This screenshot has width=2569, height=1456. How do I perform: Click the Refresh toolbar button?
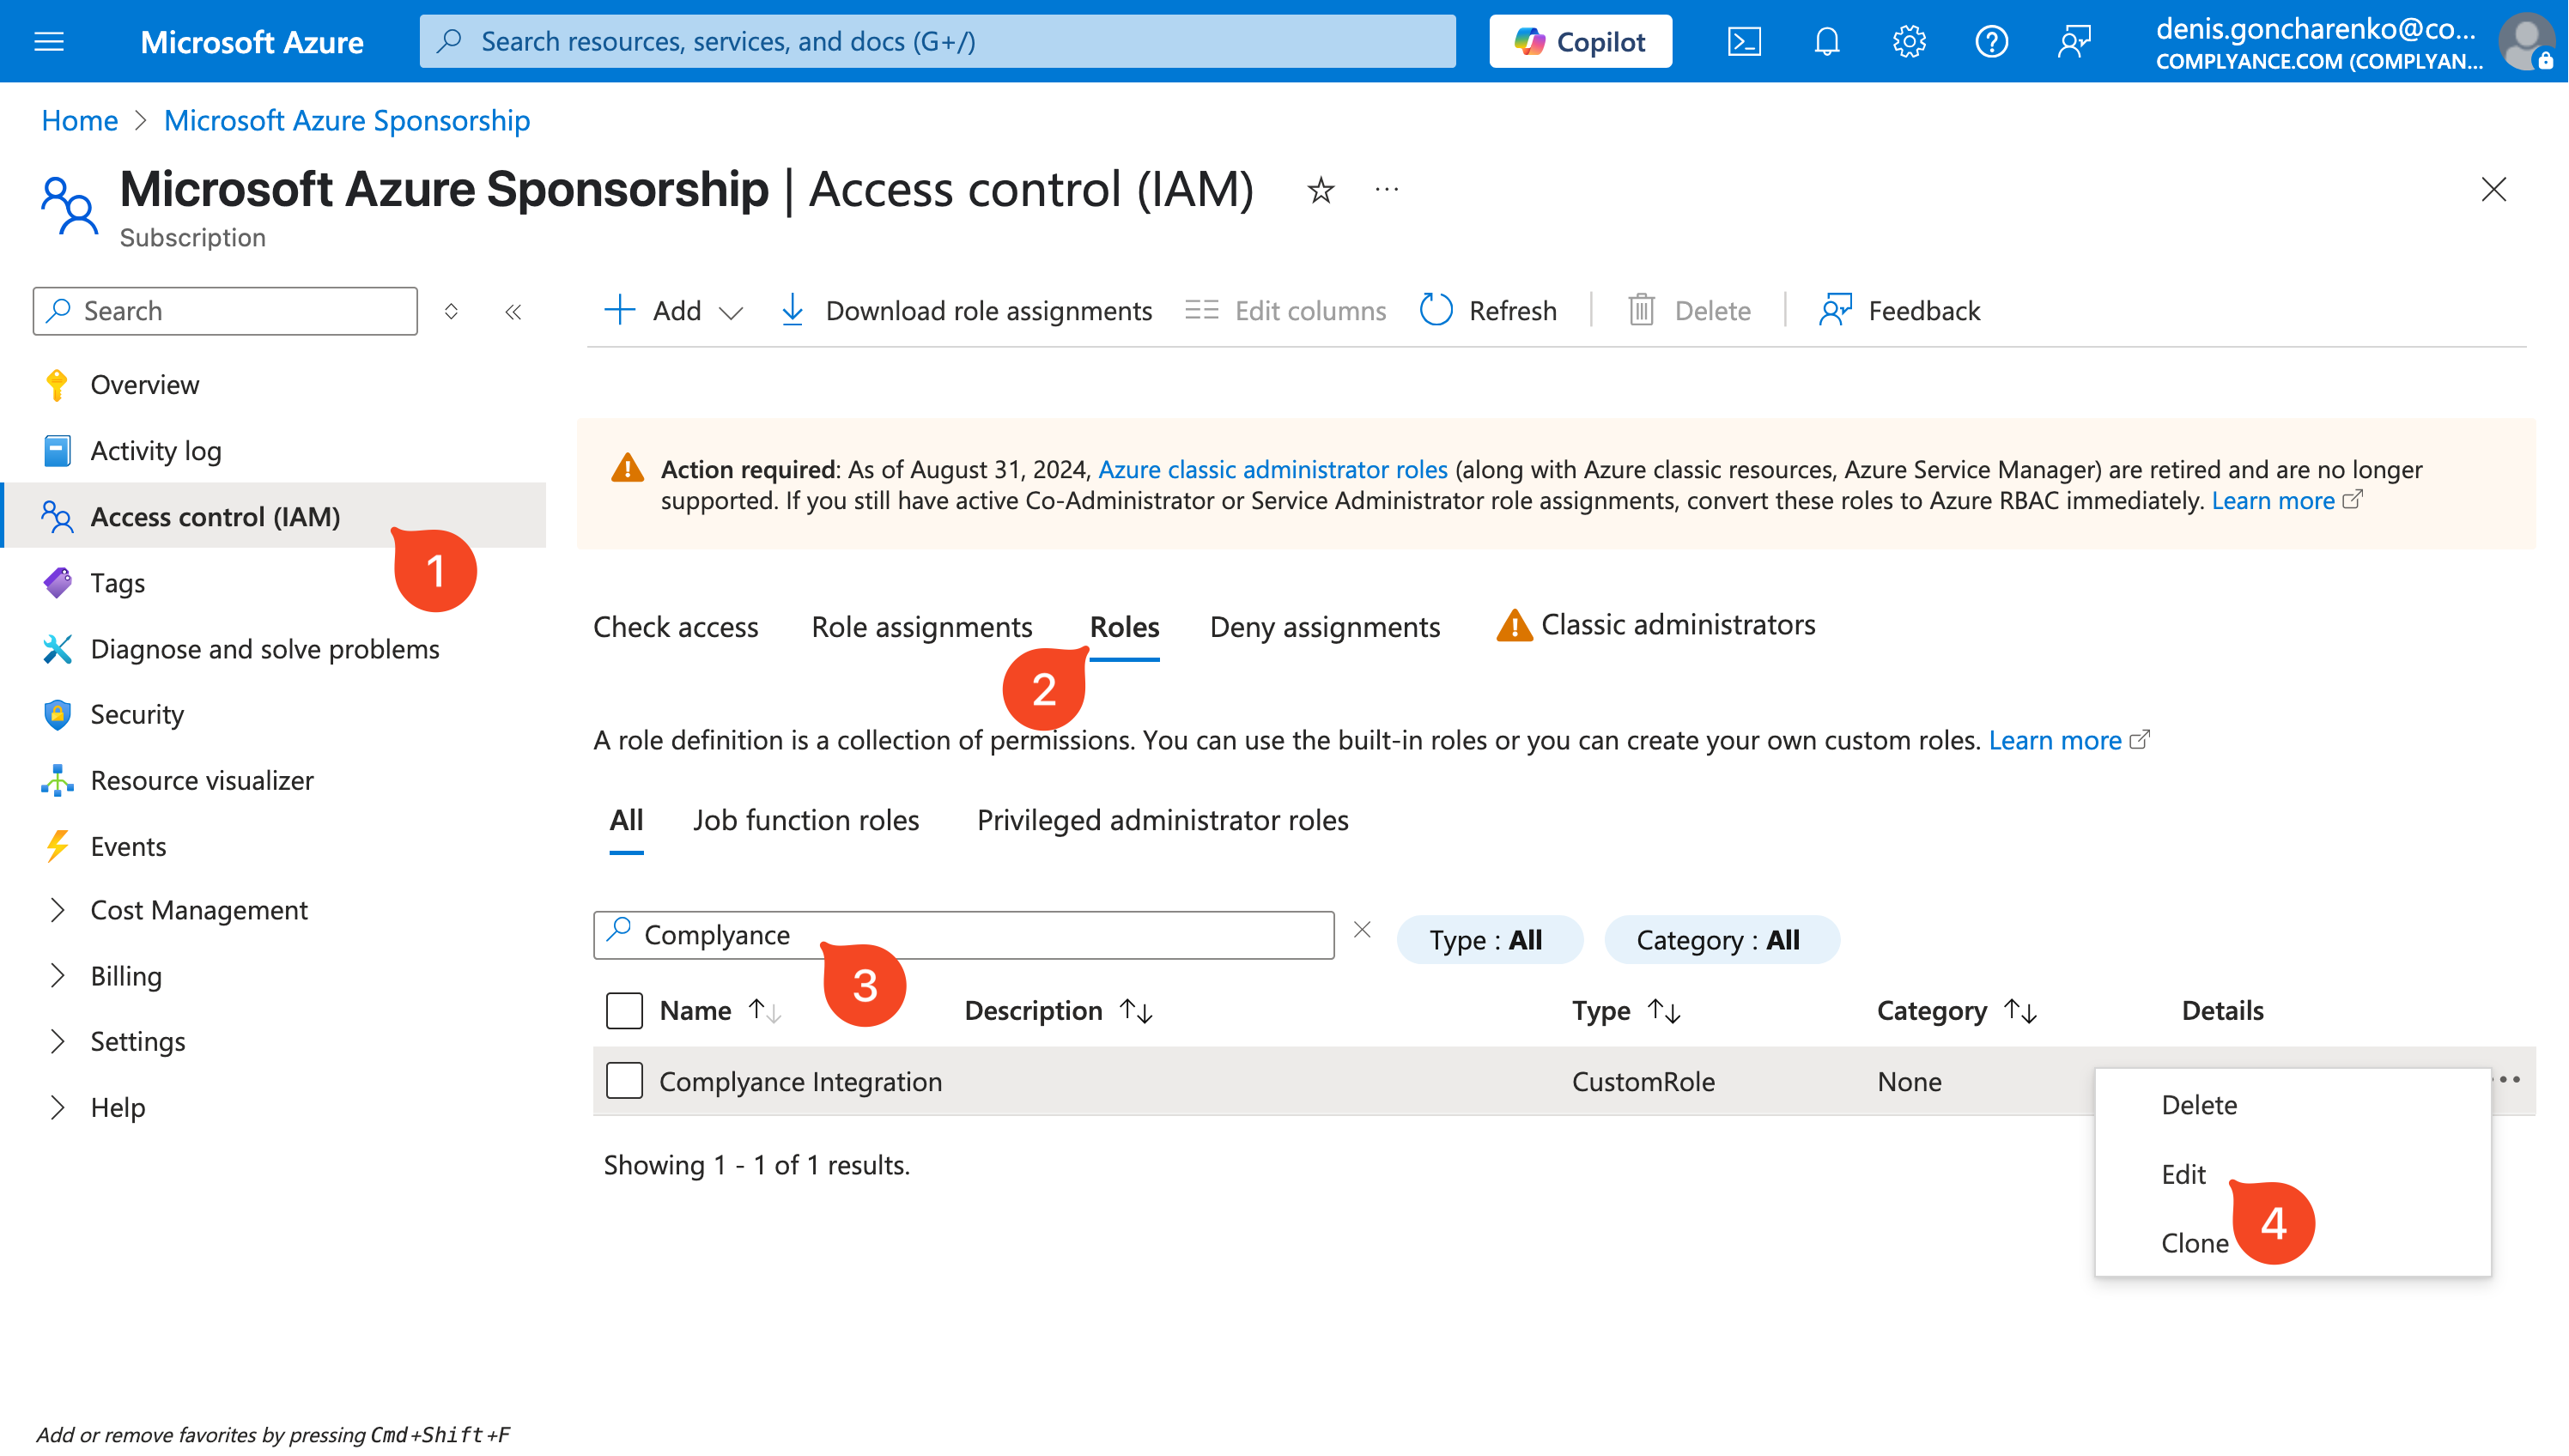[x=1488, y=311]
